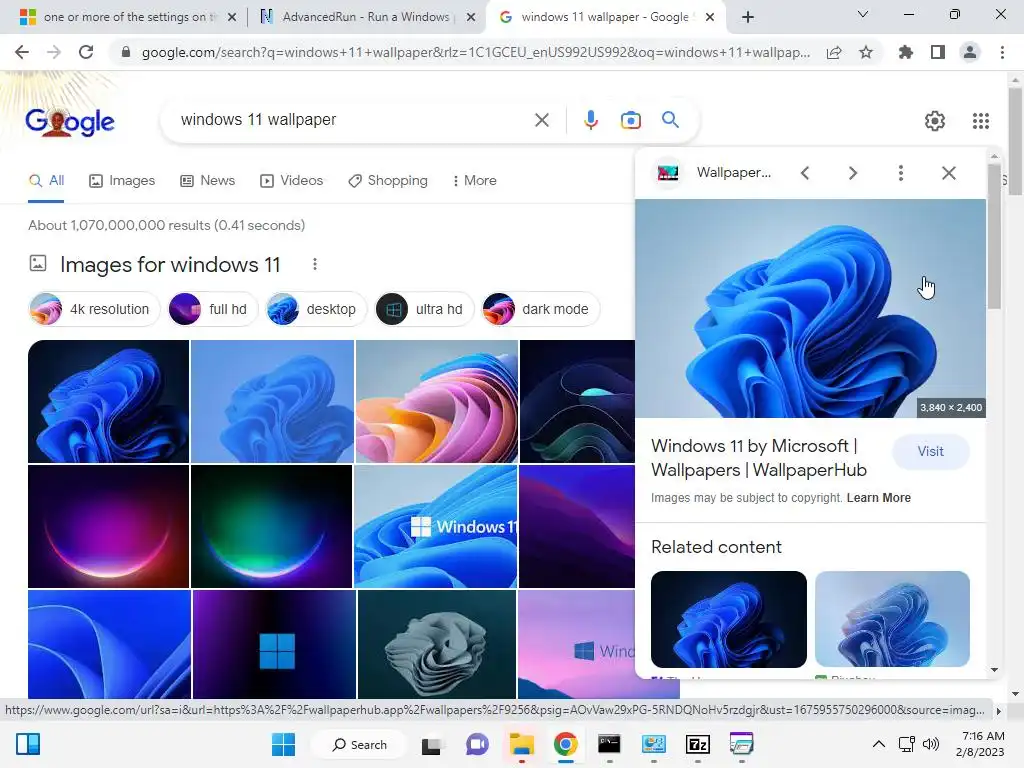Open the magenta glowing arc wallpaper result
The height and width of the screenshot is (768, 1024).
108,526
